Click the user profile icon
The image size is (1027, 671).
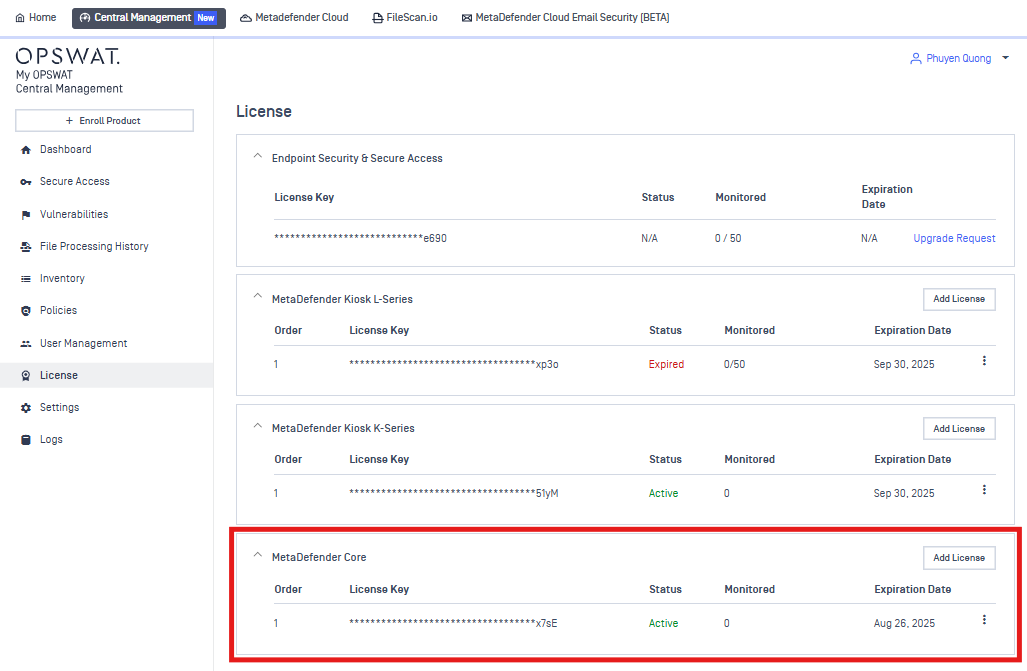[x=916, y=59]
